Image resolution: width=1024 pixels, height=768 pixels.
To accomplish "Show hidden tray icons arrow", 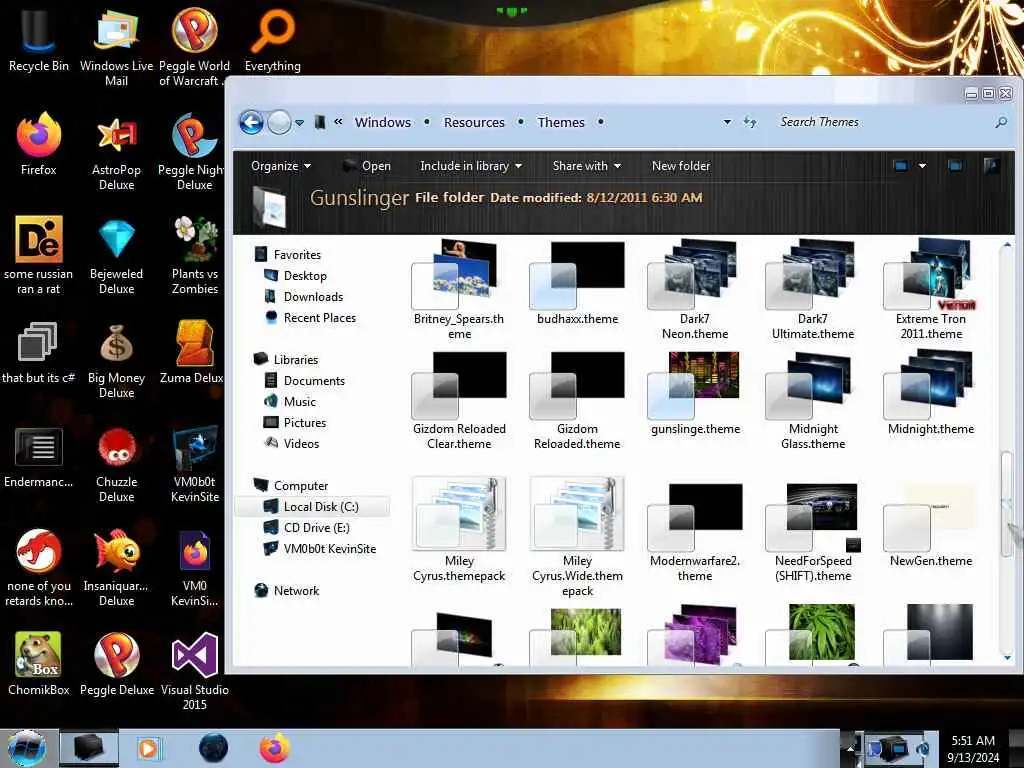I will pyautogui.click(x=850, y=748).
